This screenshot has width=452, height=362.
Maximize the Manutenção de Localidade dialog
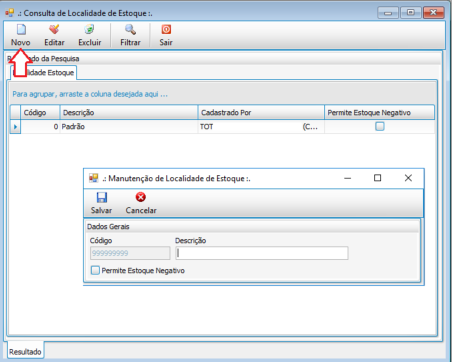click(x=377, y=178)
